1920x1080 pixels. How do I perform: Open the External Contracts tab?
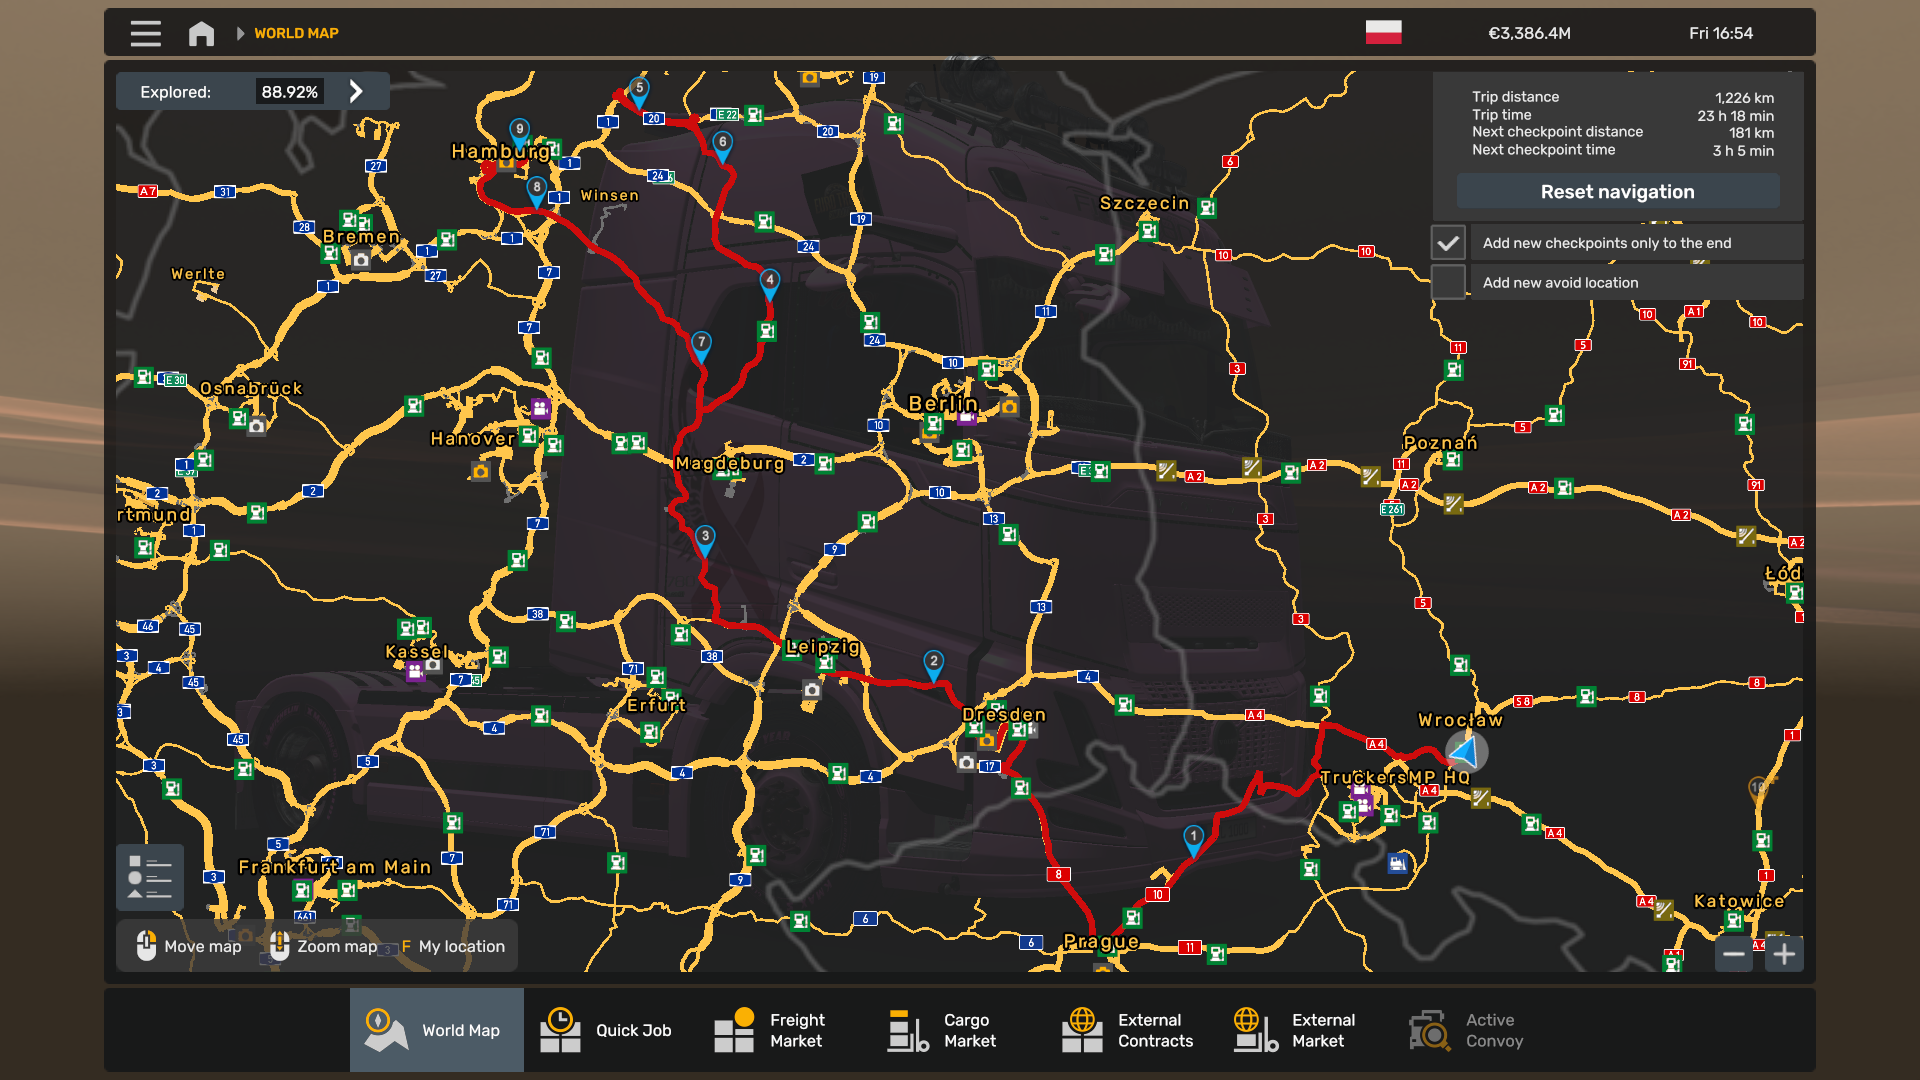pyautogui.click(x=1128, y=1030)
